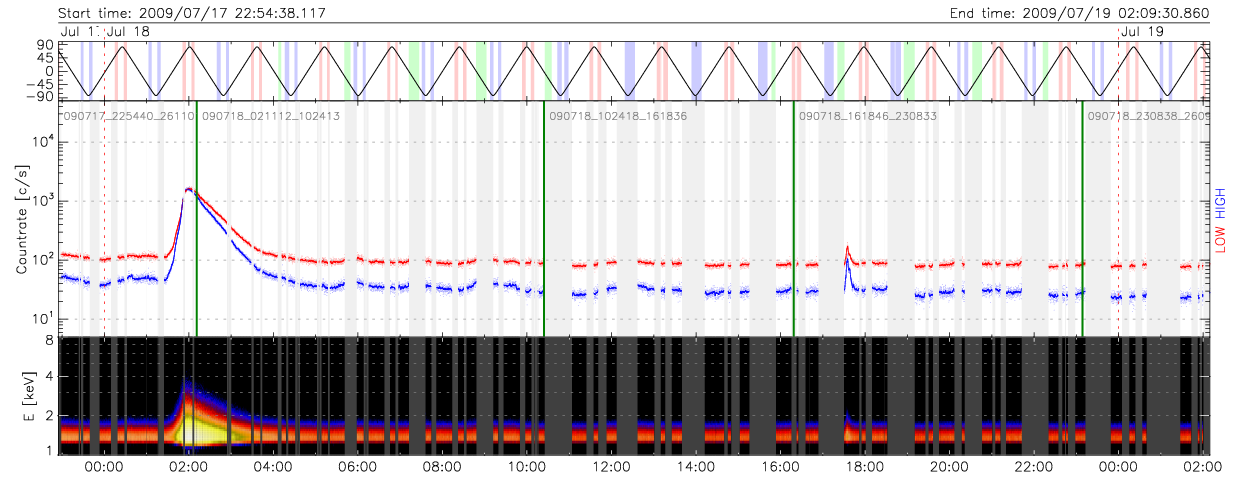Screen dimensions: 1240x480
Task: Click the red LOW legend label
Action: [x=1220, y=238]
